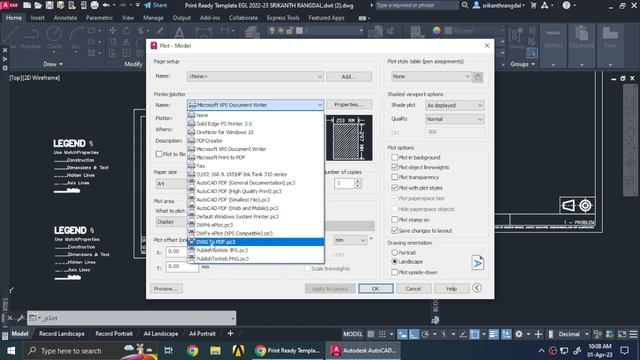Screen dimensions: 640x360
Task: Click the printer Properties... button
Action: click(x=349, y=105)
